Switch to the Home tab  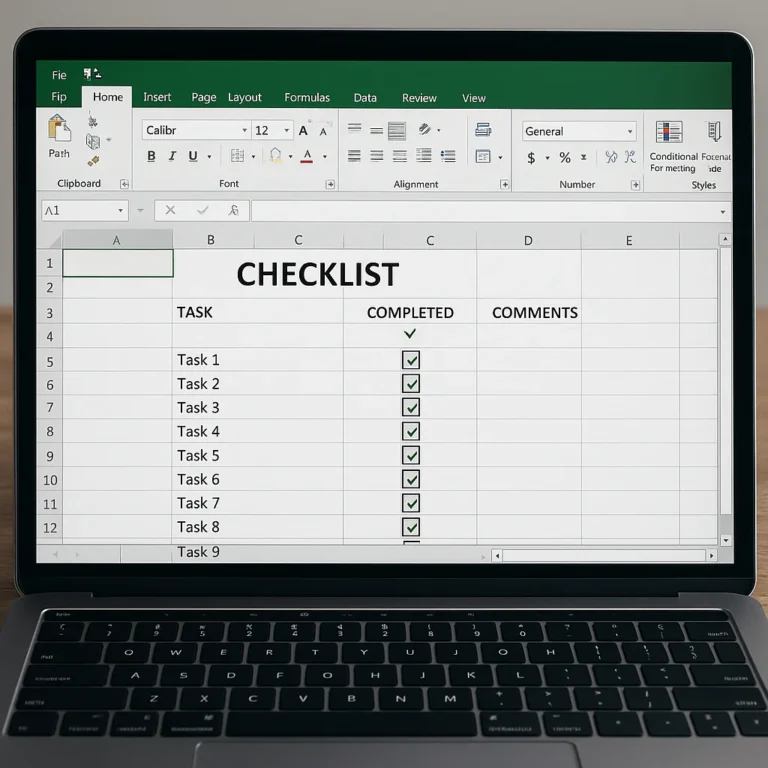pyautogui.click(x=108, y=97)
